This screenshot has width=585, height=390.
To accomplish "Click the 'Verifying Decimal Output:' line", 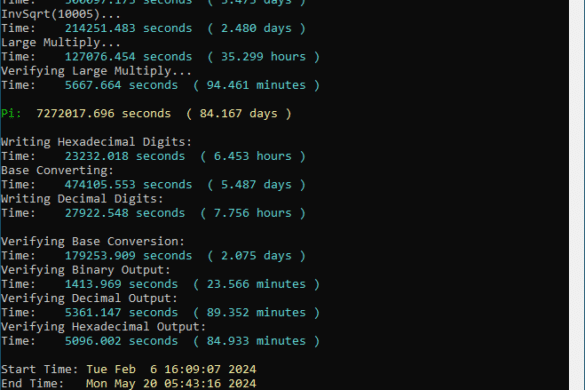I will pyautogui.click(x=89, y=298).
